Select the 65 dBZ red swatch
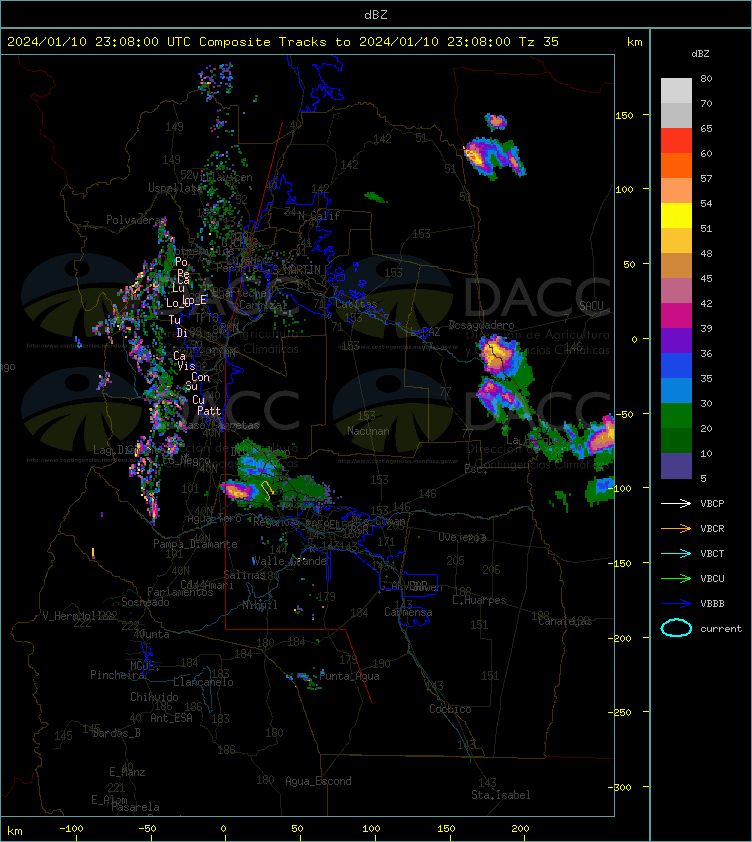This screenshot has width=752, height=842. 676,140
